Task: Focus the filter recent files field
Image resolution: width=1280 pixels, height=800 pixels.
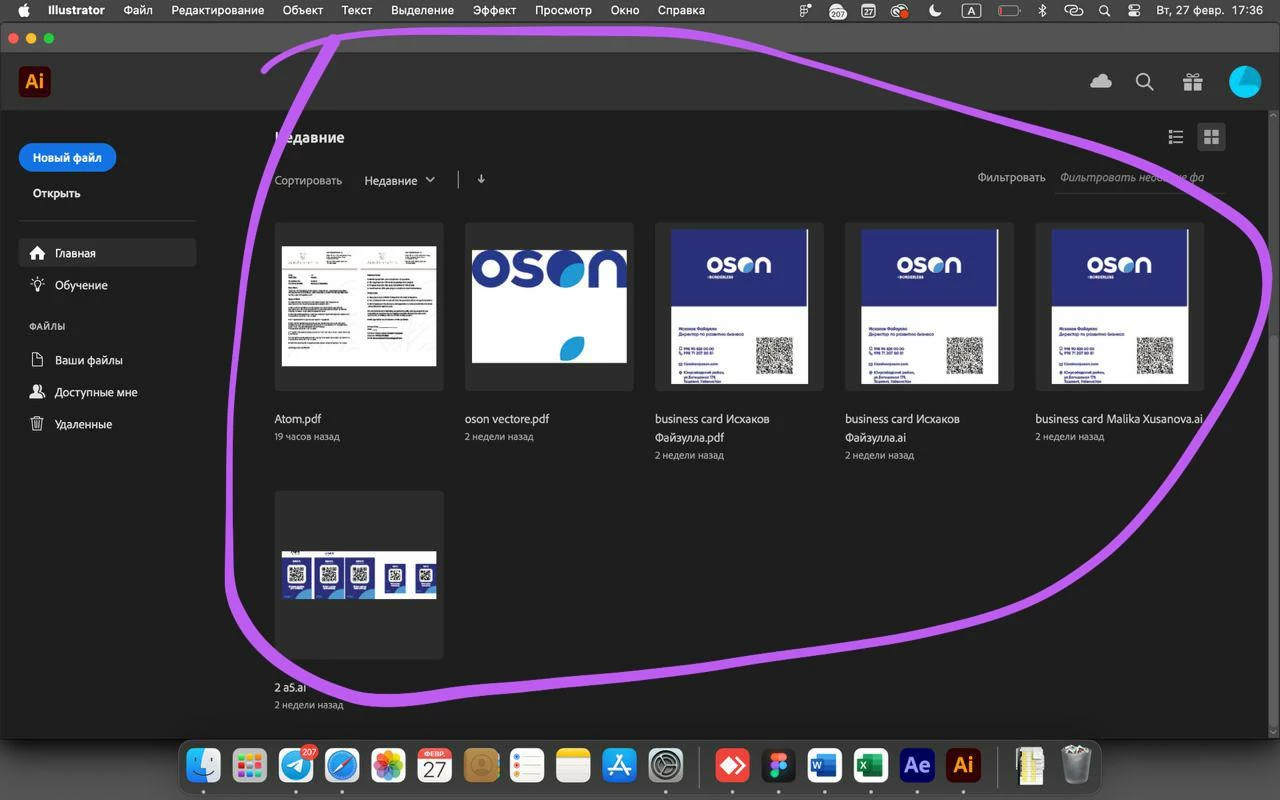Action: 1142,178
